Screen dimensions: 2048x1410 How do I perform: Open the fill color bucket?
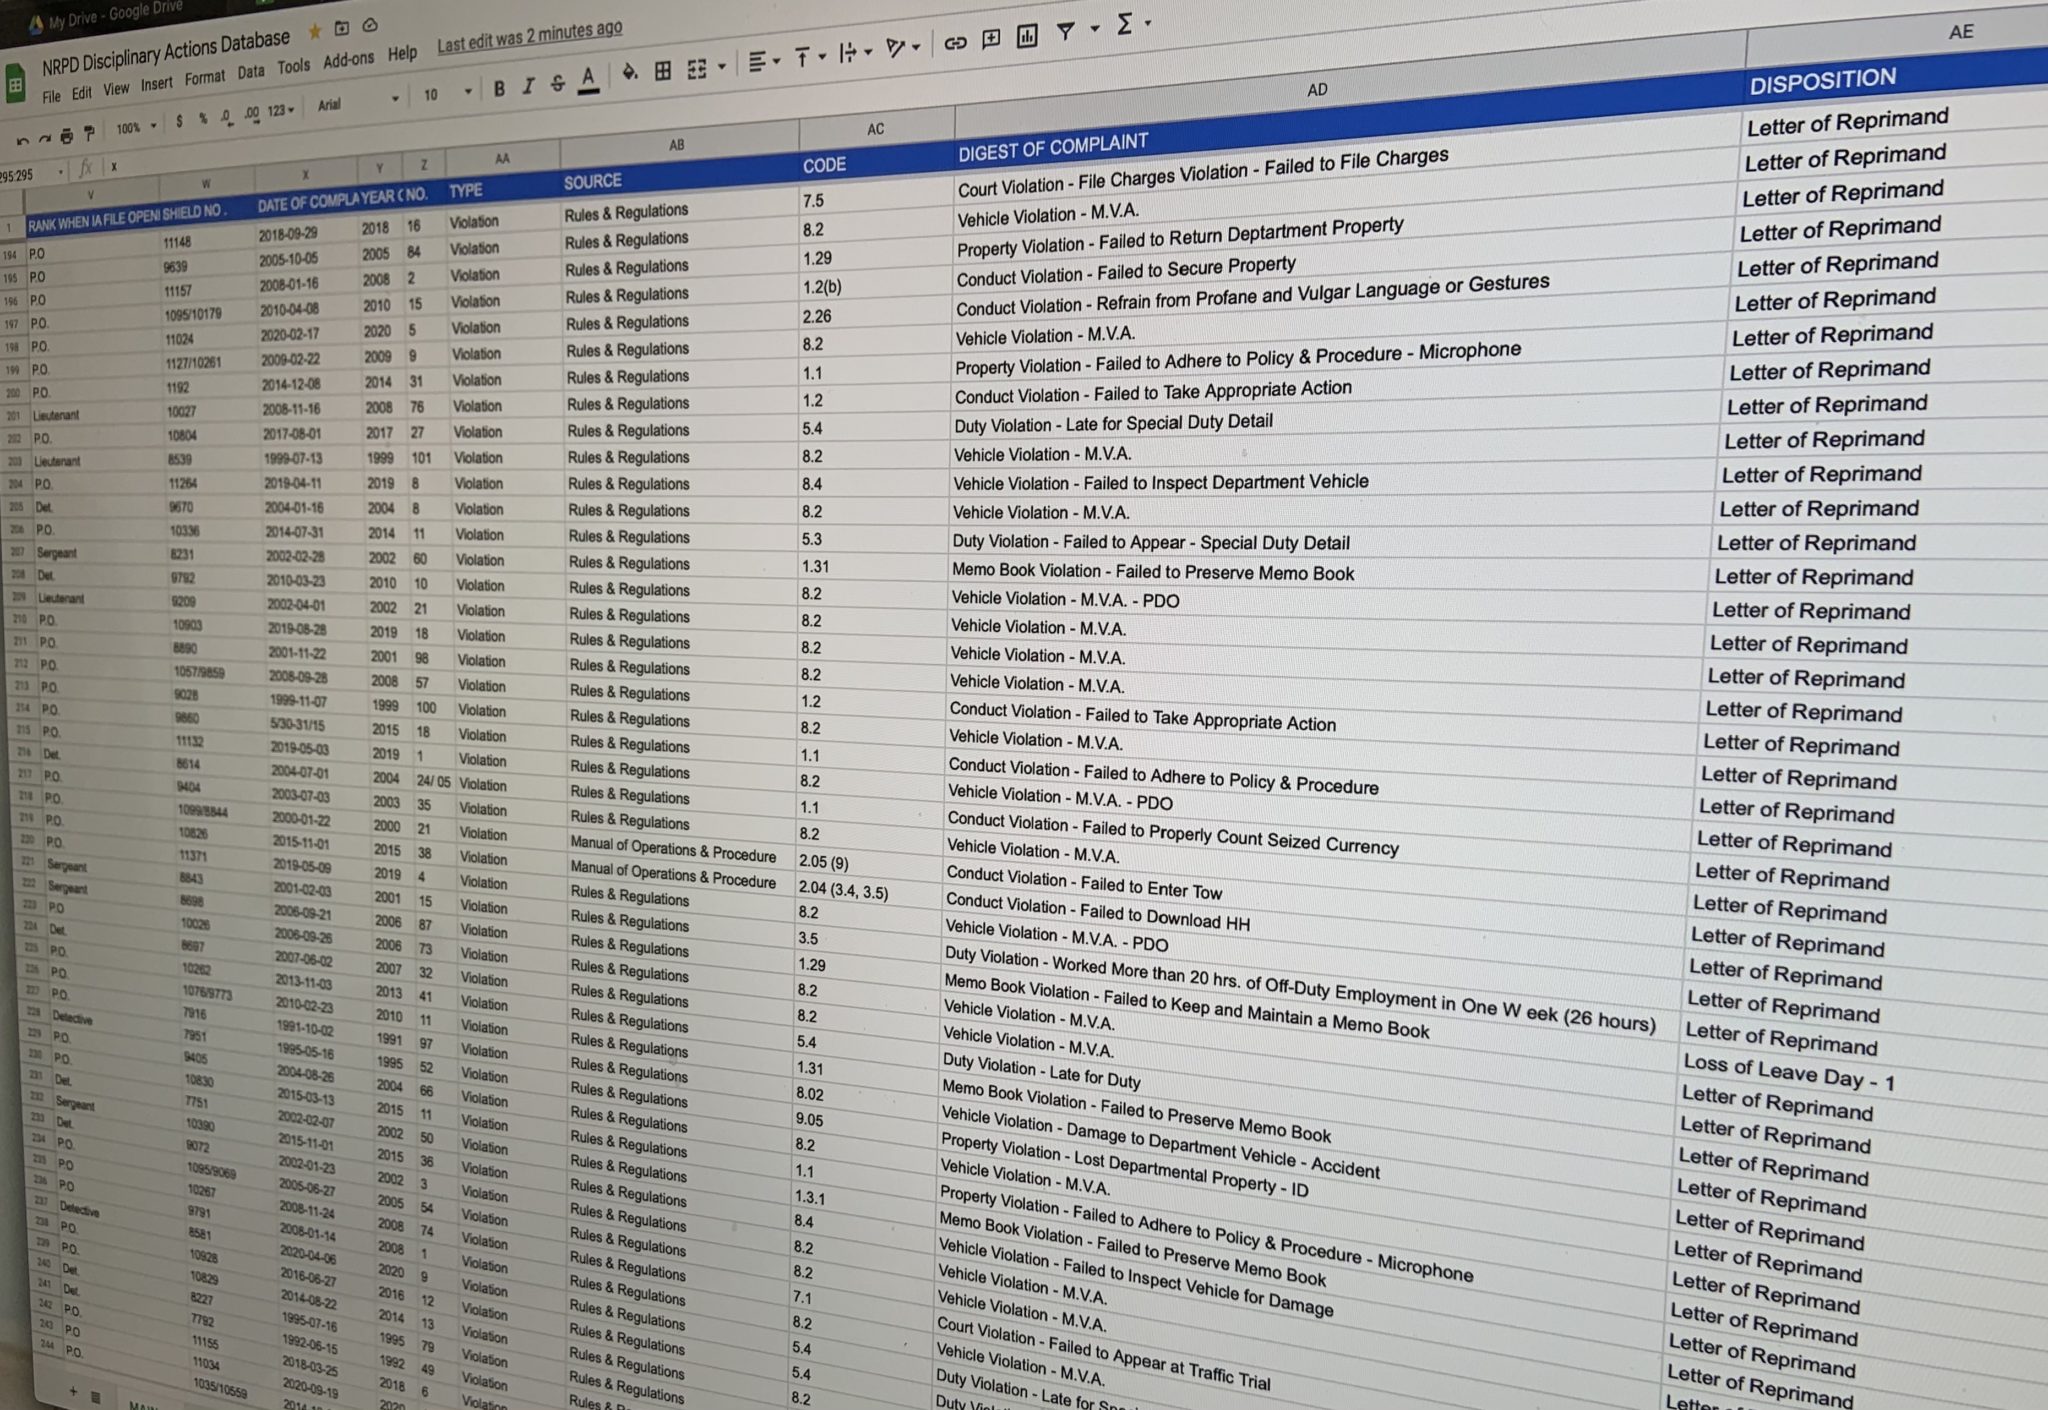[x=629, y=72]
